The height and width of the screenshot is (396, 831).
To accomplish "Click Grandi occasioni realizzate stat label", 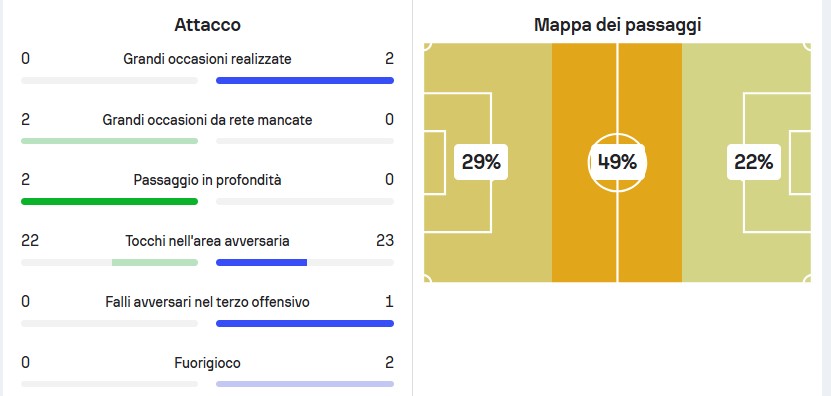I will (207, 59).
